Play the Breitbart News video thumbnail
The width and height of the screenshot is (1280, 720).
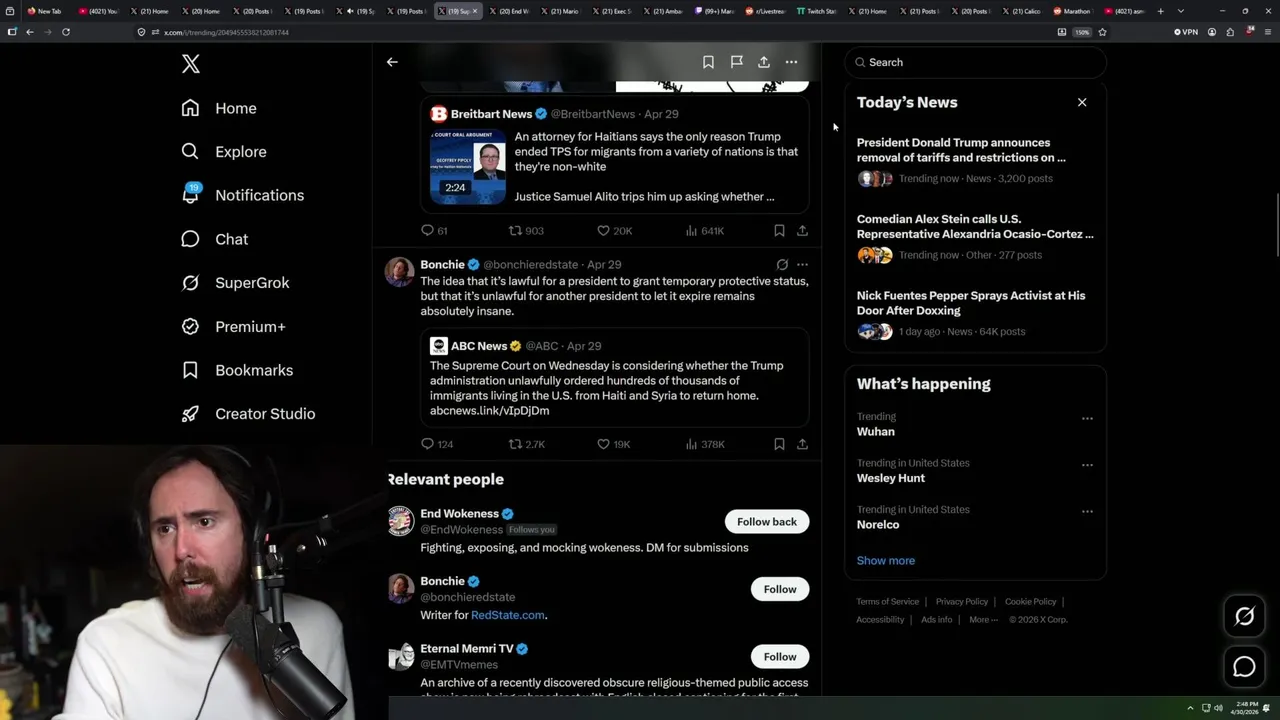[467, 167]
